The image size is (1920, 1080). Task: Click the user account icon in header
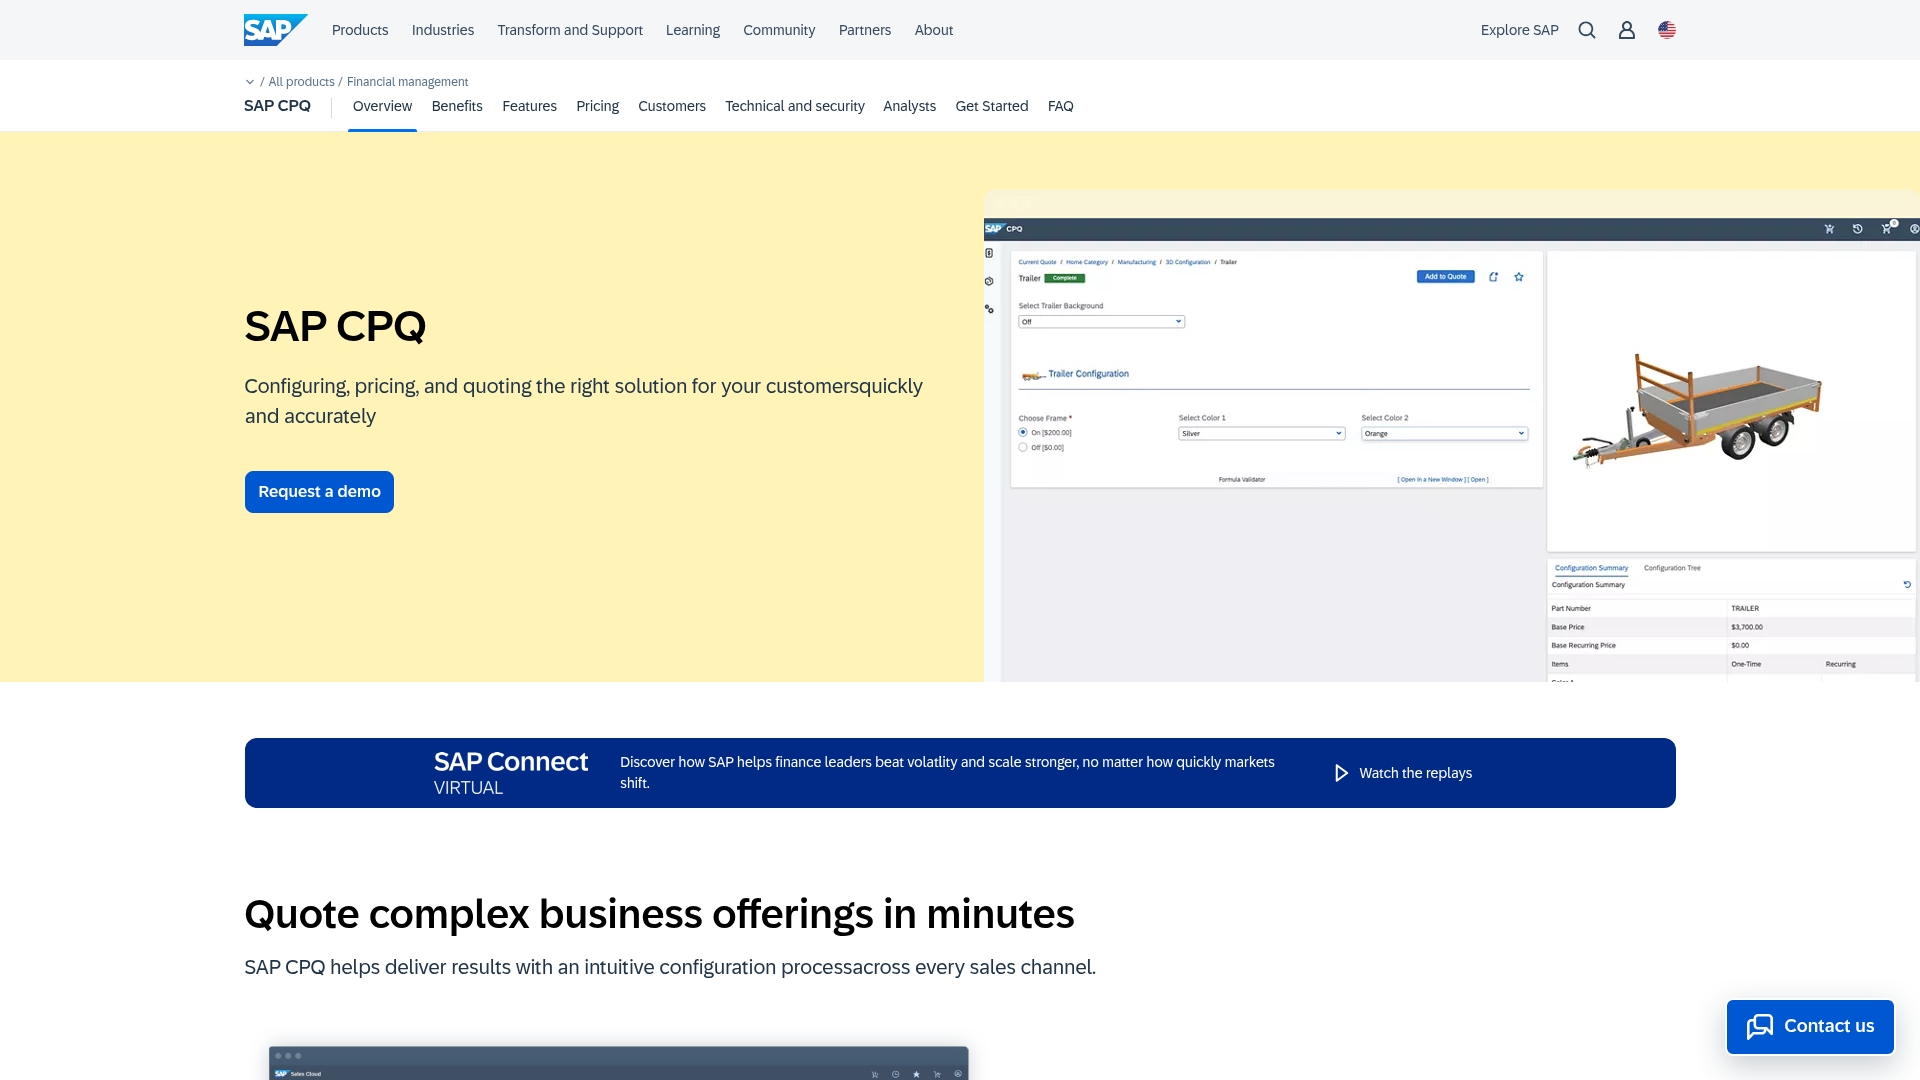pos(1626,30)
